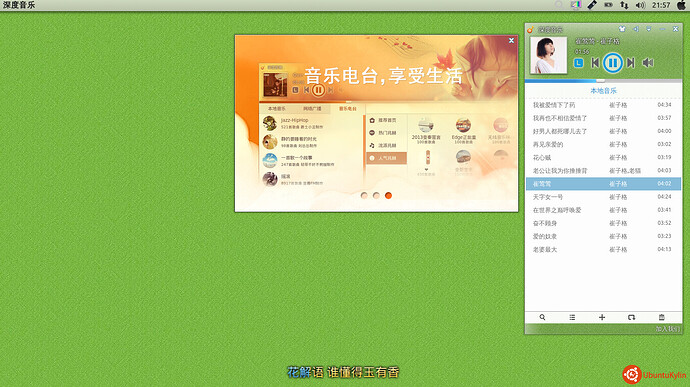
Task: Click 深度音乐 title in top bar
Action: click(19, 5)
